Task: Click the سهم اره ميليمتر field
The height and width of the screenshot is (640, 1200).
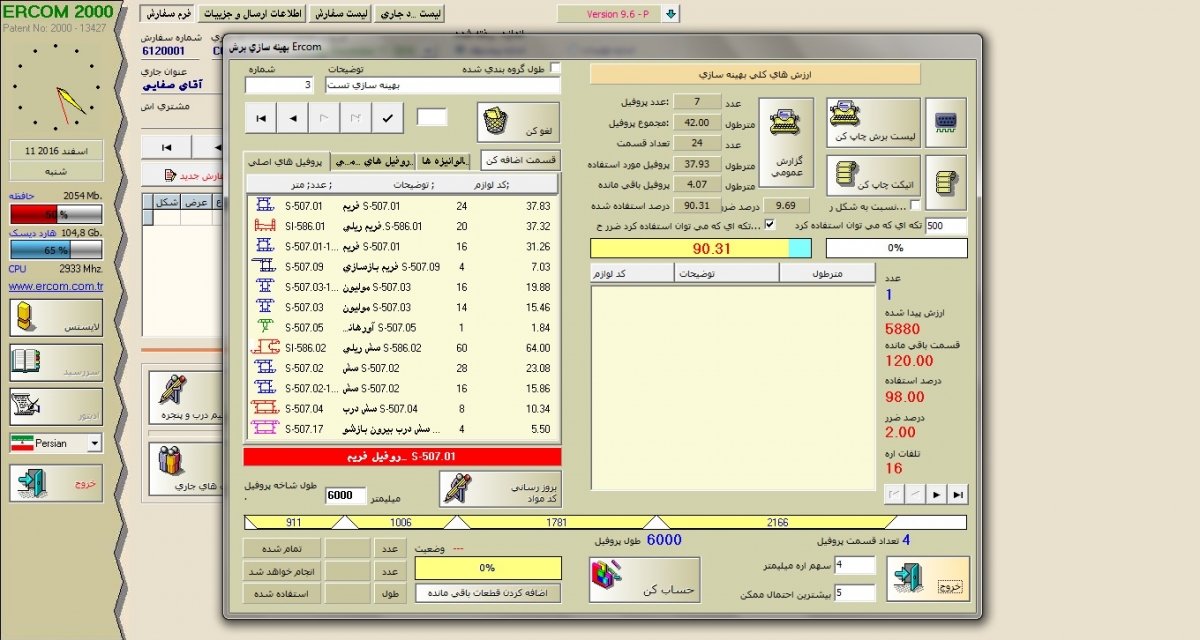Action: (x=854, y=566)
